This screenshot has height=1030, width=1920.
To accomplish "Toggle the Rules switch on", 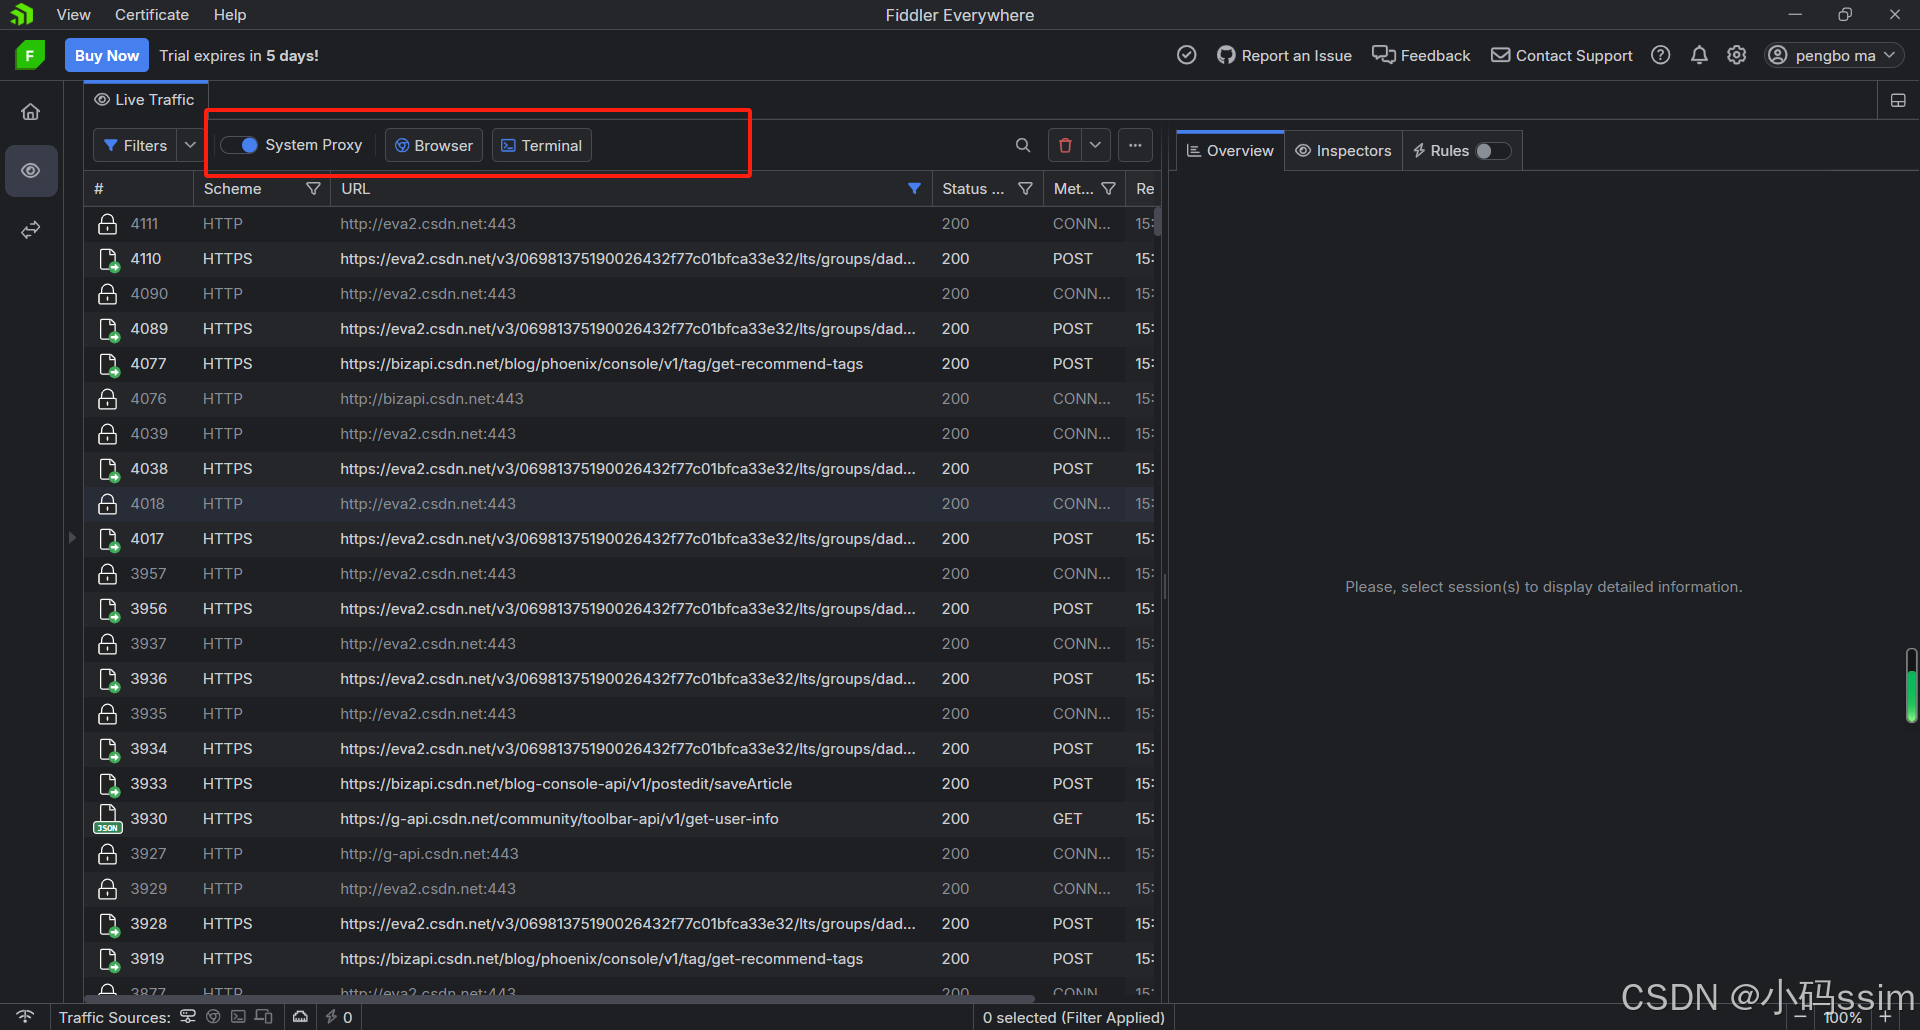I will point(1493,151).
